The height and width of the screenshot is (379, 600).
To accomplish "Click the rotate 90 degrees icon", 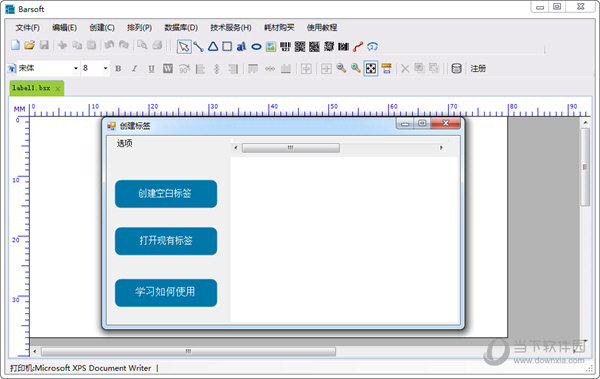I will (x=184, y=69).
